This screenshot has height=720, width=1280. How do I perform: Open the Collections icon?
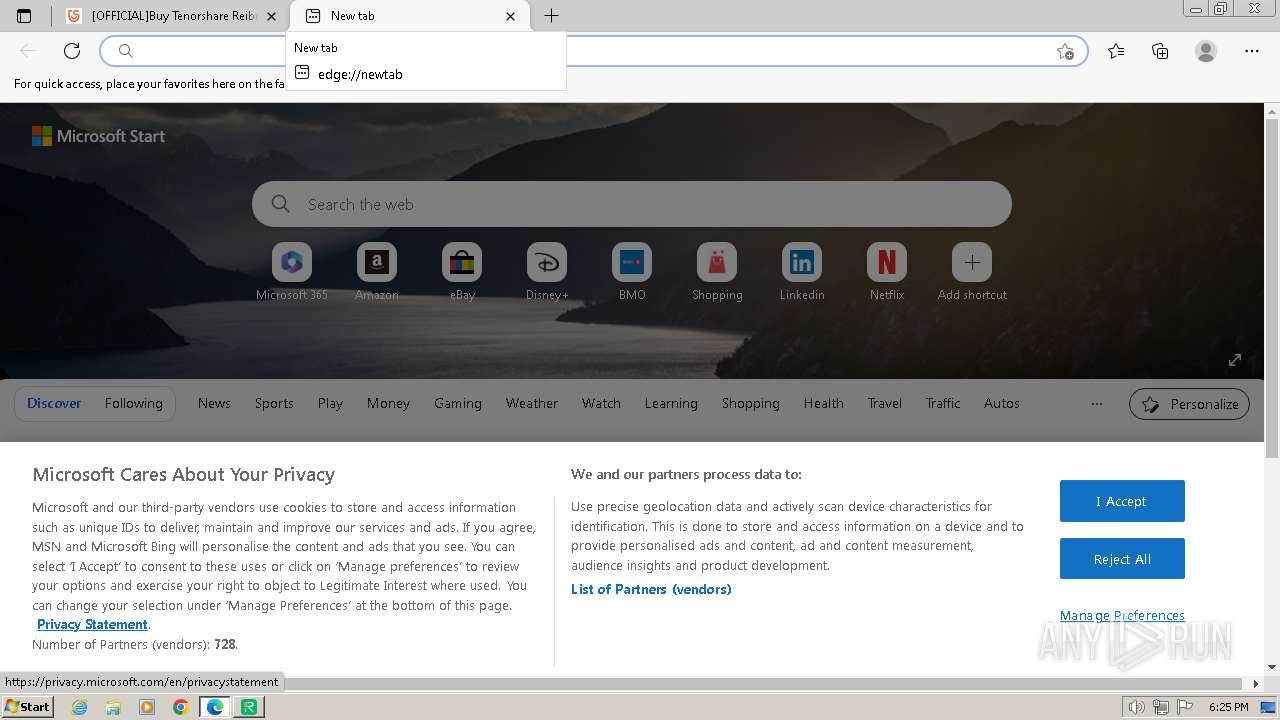1160,51
